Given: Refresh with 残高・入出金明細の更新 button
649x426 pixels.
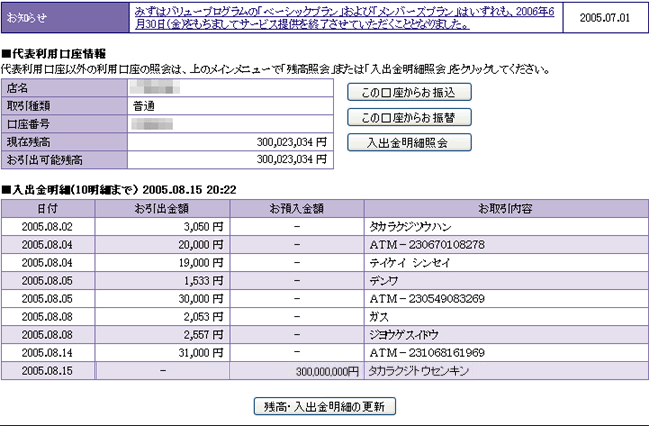Looking at the screenshot, I should point(323,407).
